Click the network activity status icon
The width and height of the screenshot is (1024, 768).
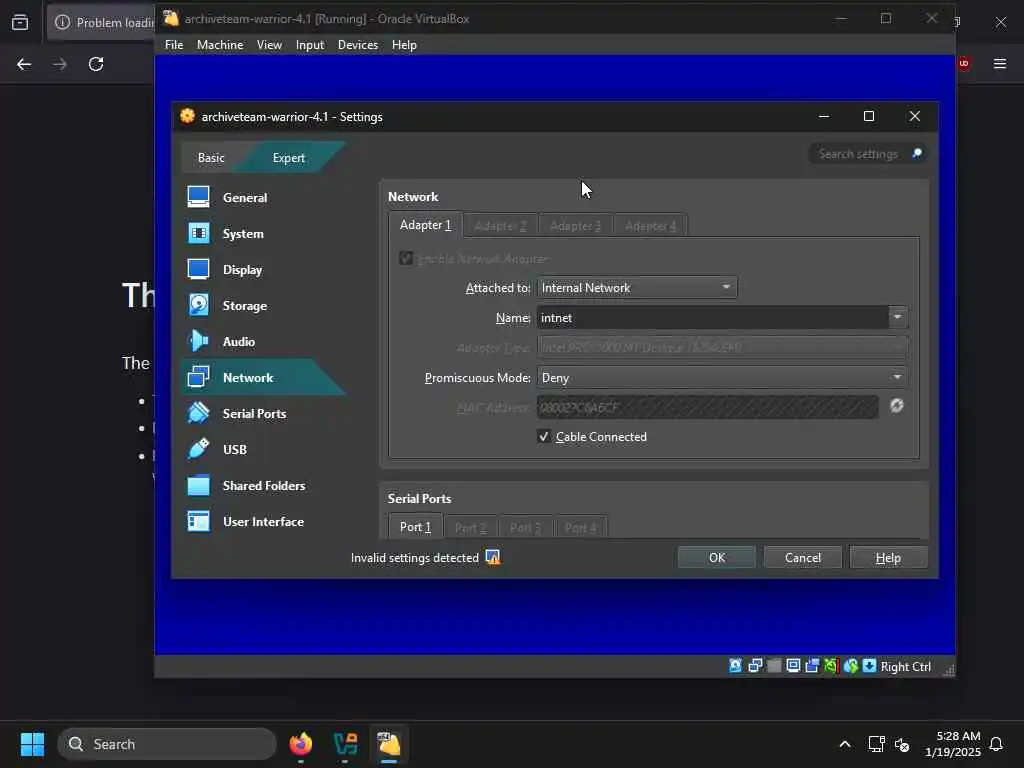pyautogui.click(x=755, y=665)
